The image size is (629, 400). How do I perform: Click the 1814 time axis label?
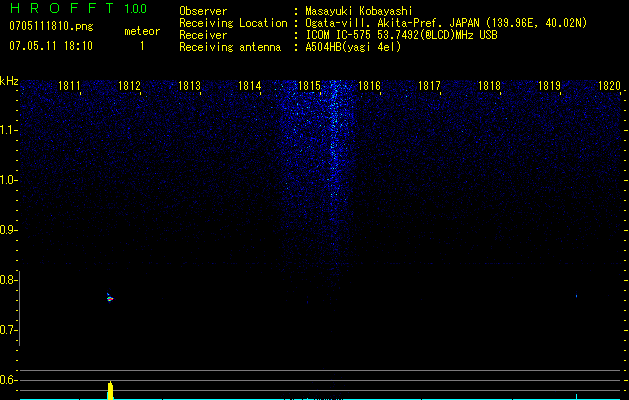pos(250,86)
